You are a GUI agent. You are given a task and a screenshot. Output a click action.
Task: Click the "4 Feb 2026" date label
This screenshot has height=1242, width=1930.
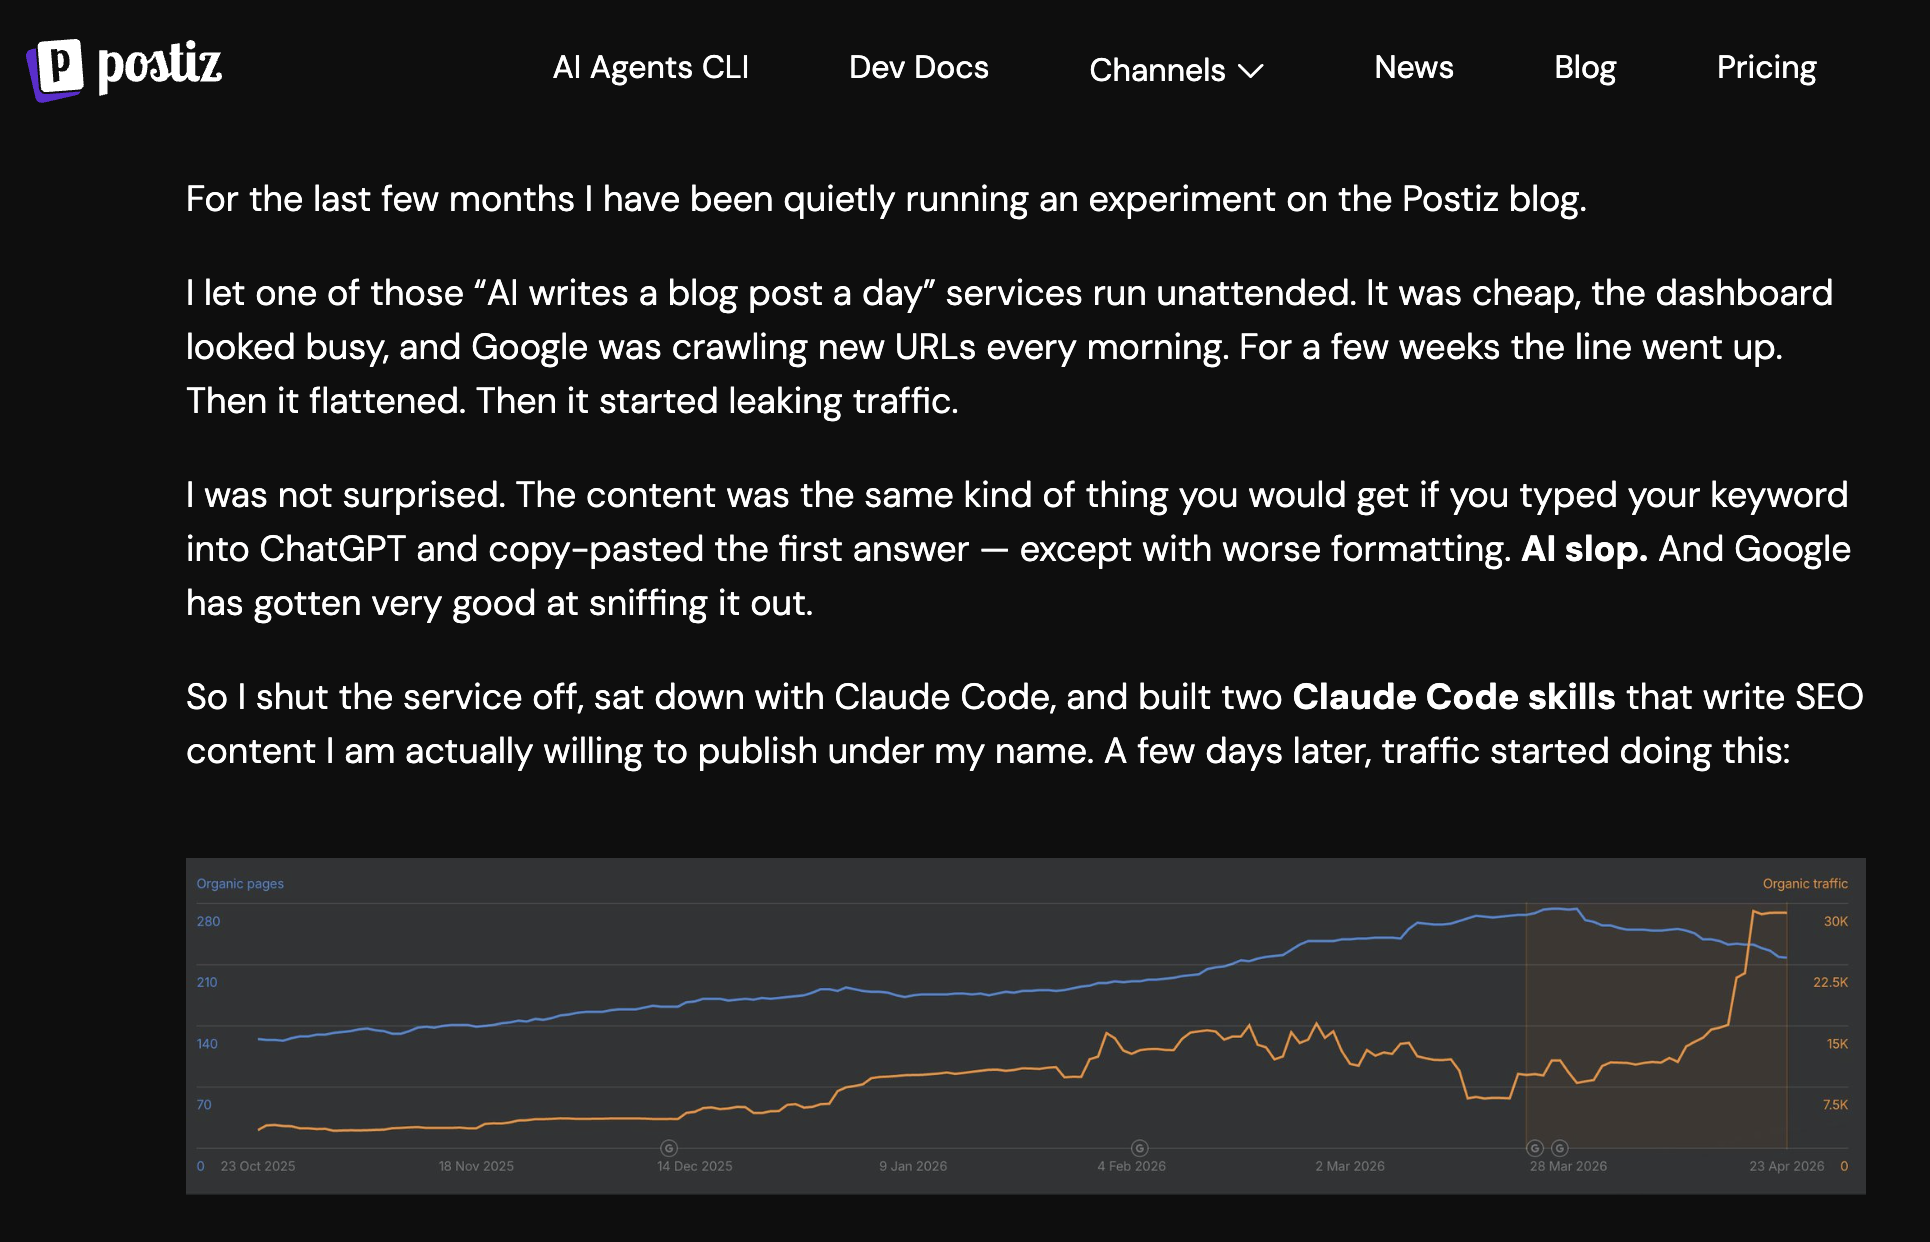1132,1166
